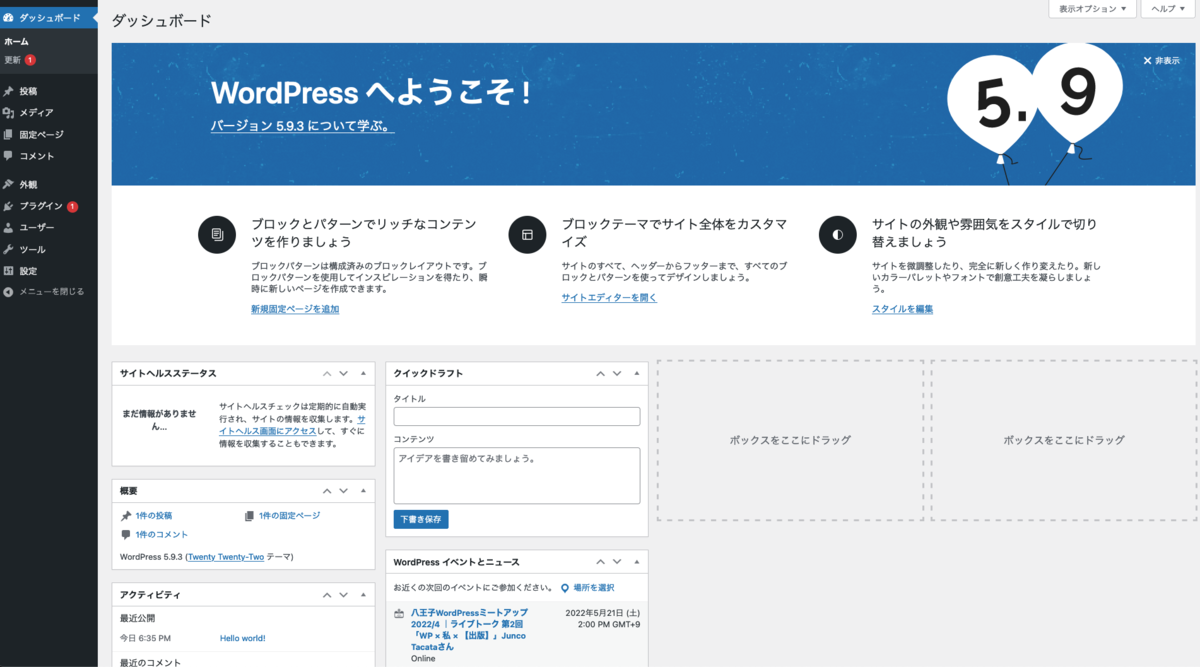
Task: Click the 1件の投稿 link
Action: [154, 516]
